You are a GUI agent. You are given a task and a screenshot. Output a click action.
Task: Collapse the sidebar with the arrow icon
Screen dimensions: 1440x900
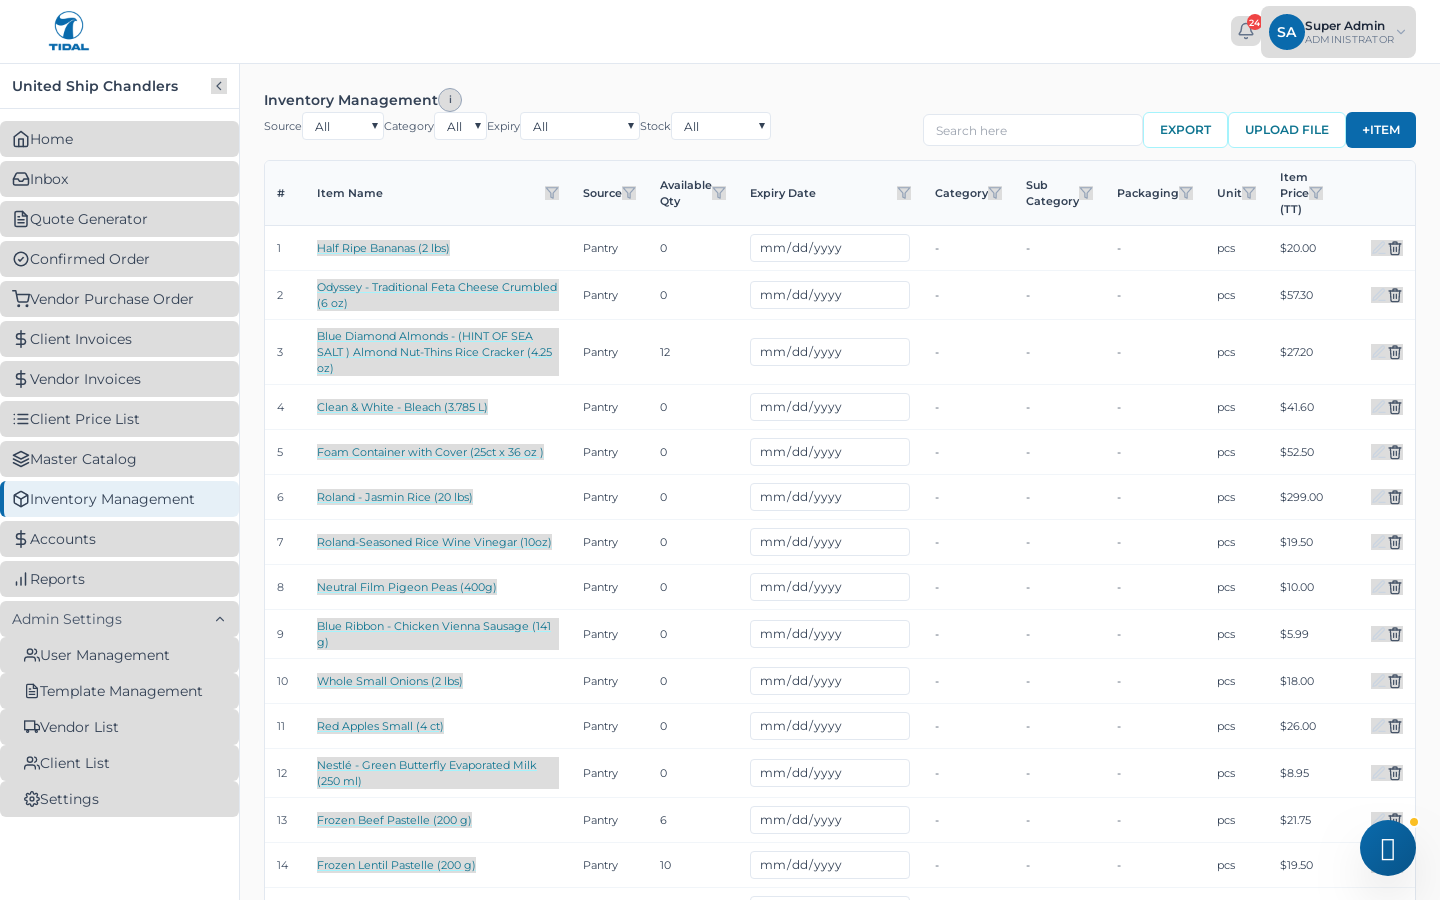[219, 86]
